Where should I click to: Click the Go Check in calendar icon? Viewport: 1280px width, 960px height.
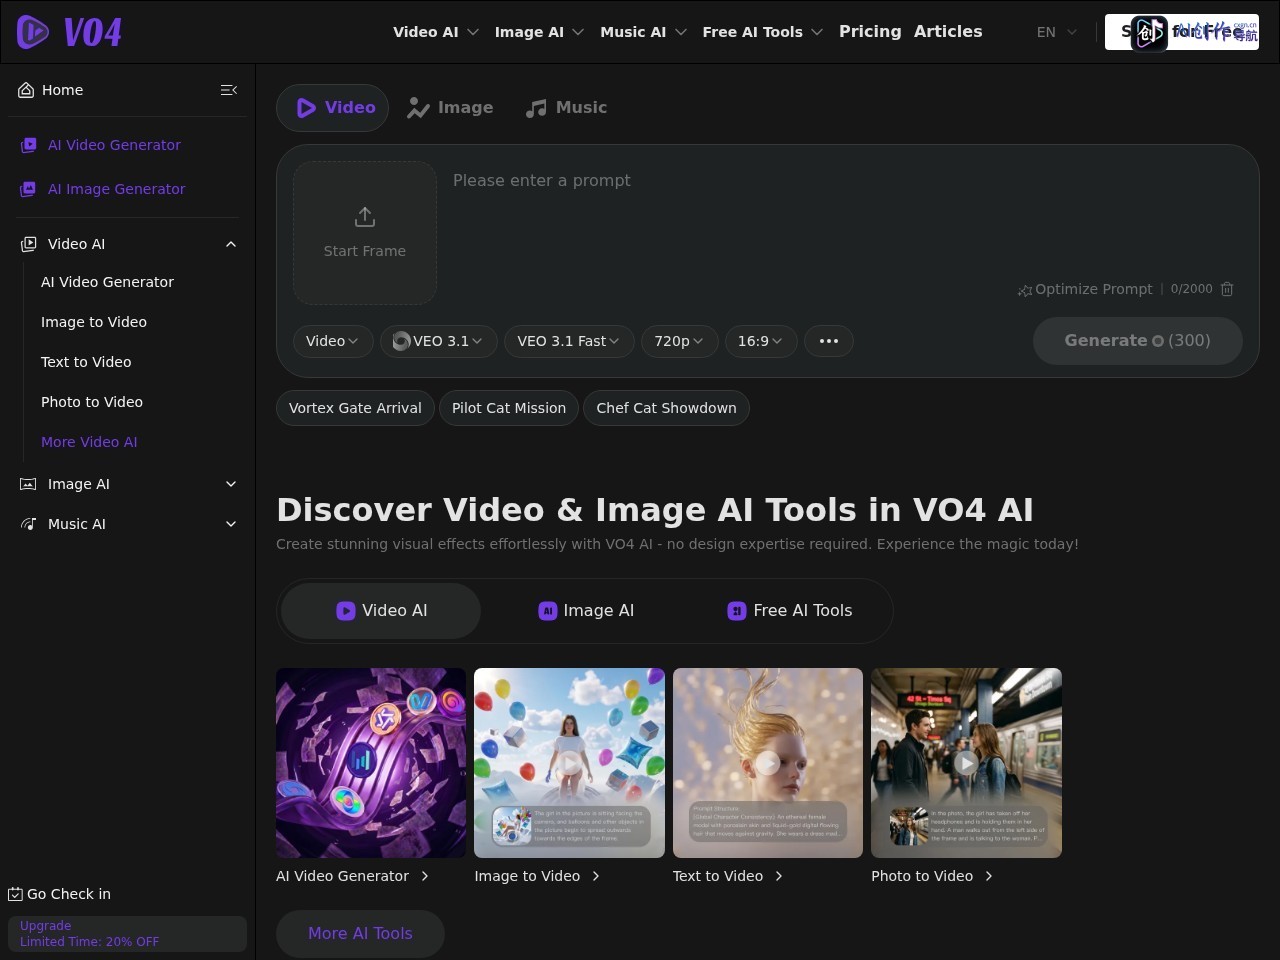point(15,894)
